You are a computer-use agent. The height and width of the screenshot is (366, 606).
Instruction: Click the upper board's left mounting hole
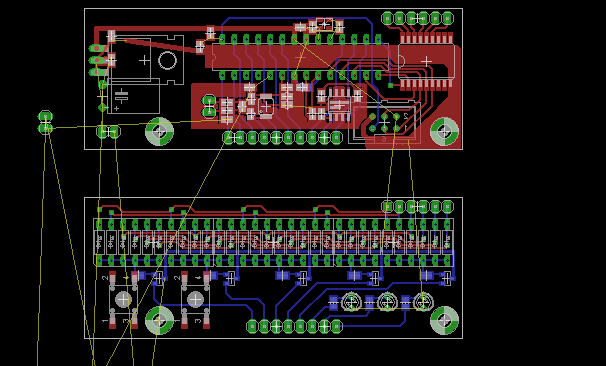pyautogui.click(x=159, y=132)
